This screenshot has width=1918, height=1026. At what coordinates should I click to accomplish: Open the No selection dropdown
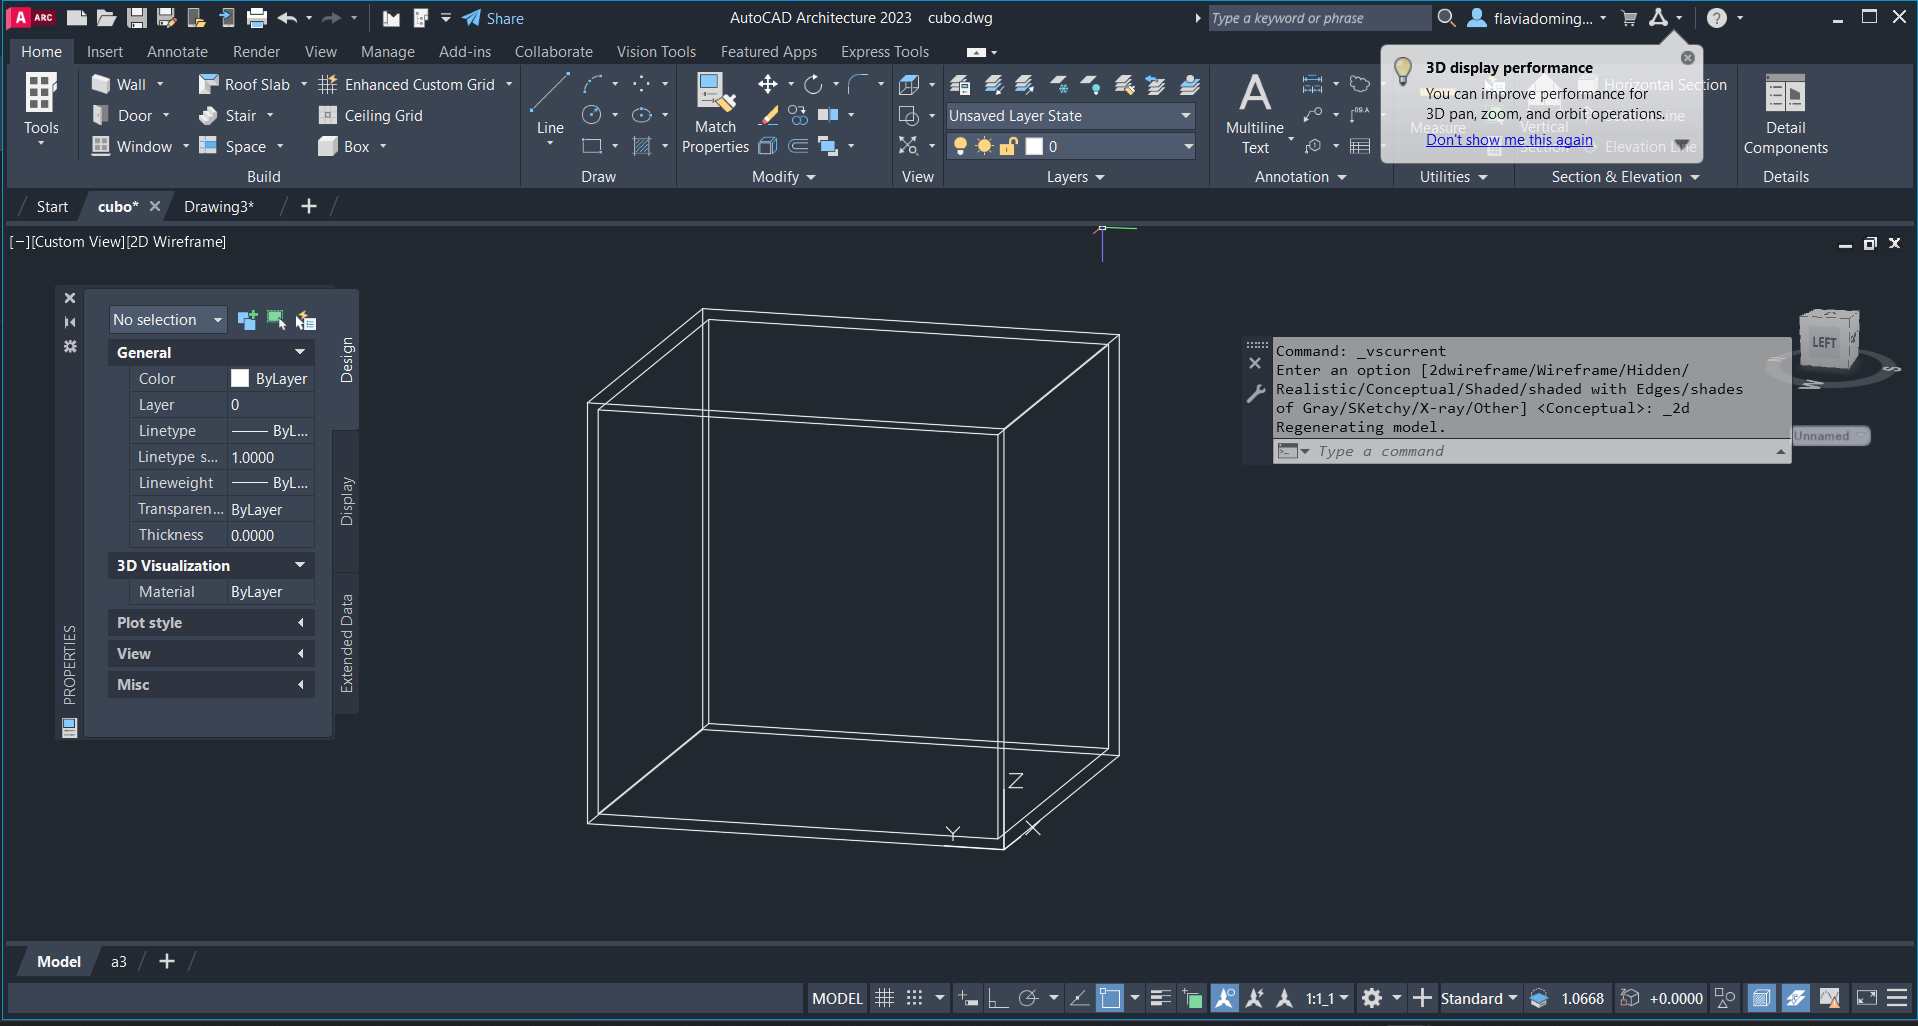[x=167, y=320]
